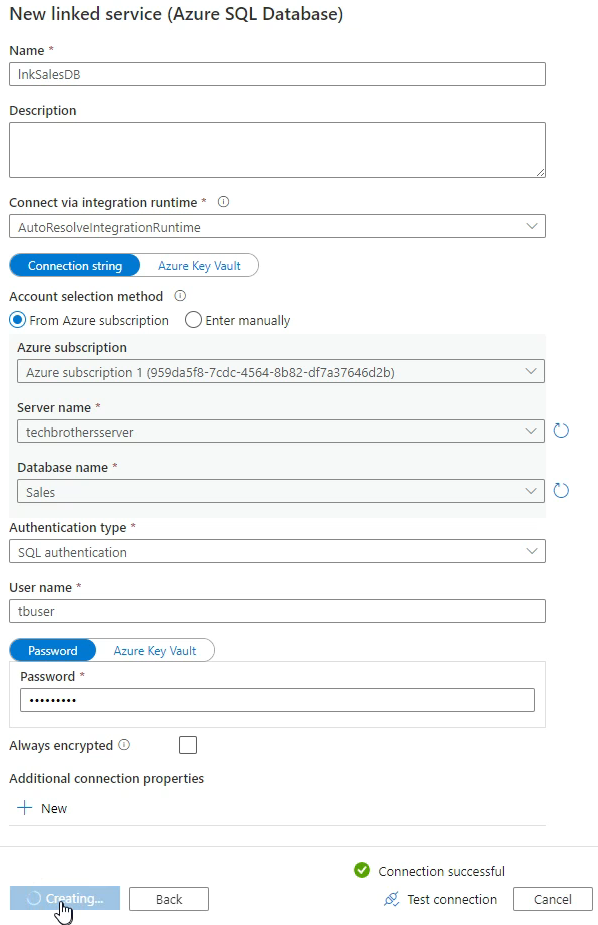Select the Enter manually radio button
The height and width of the screenshot is (925, 598).
tap(191, 319)
